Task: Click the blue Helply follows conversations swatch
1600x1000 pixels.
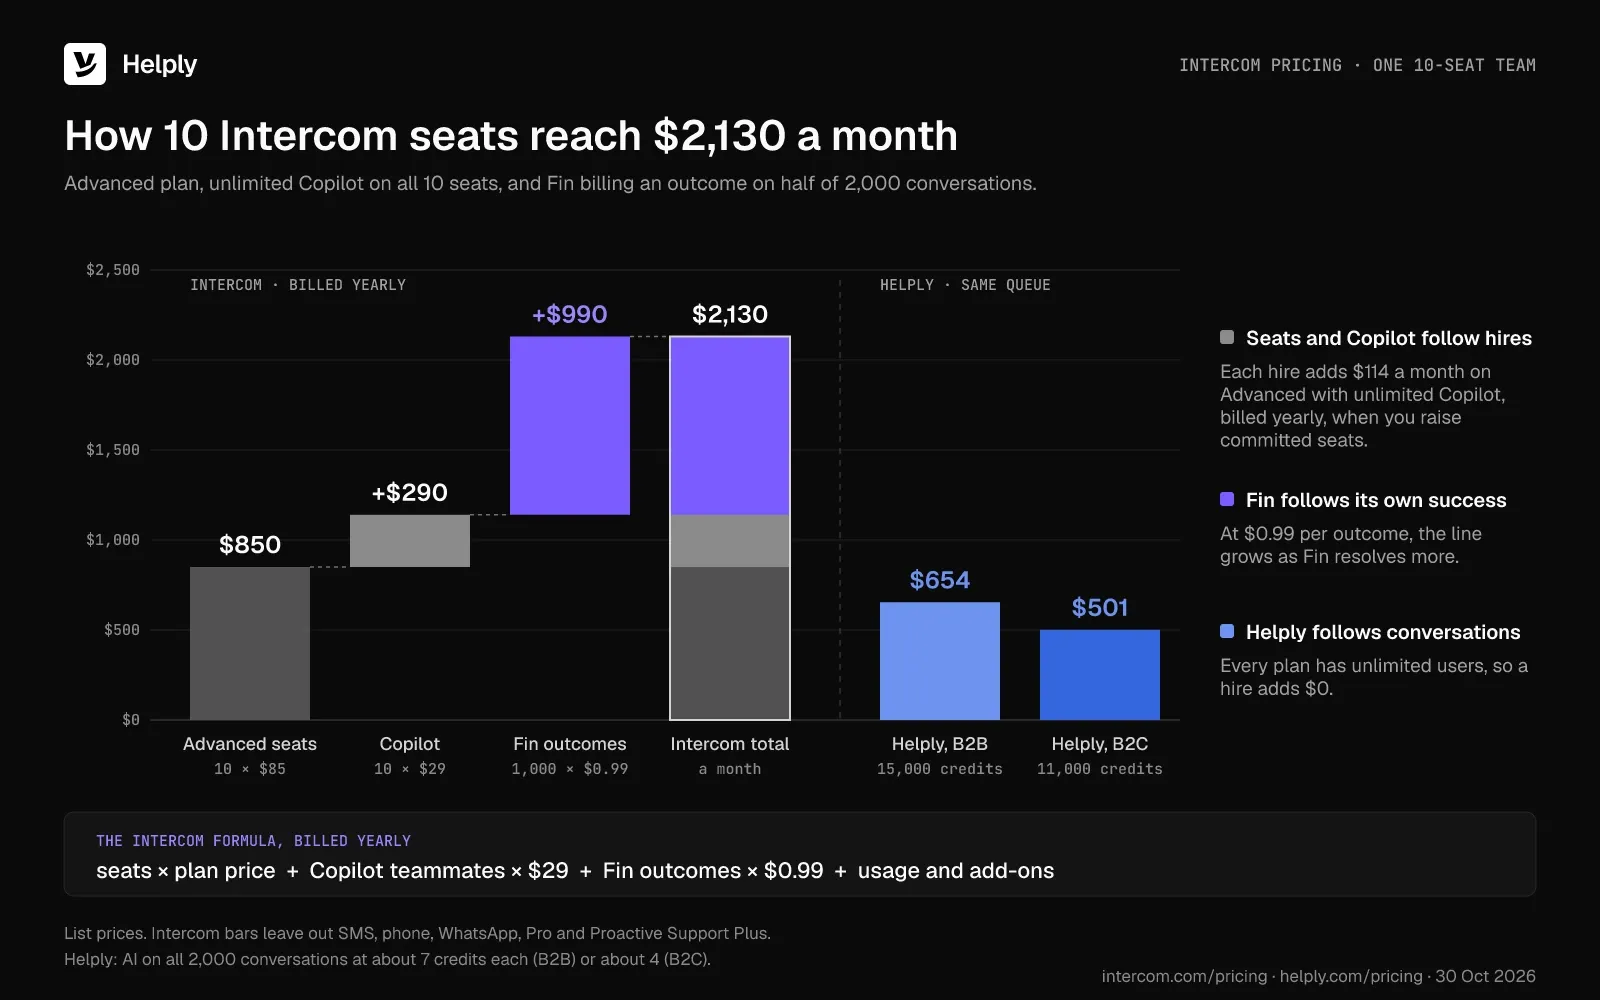Action: click(1227, 632)
